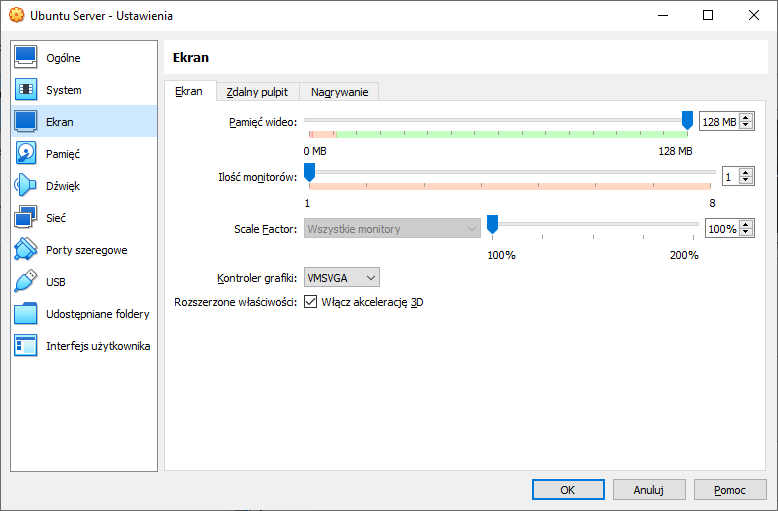778x511 pixels.
Task: Select the Sieć network icon
Action: pos(26,218)
